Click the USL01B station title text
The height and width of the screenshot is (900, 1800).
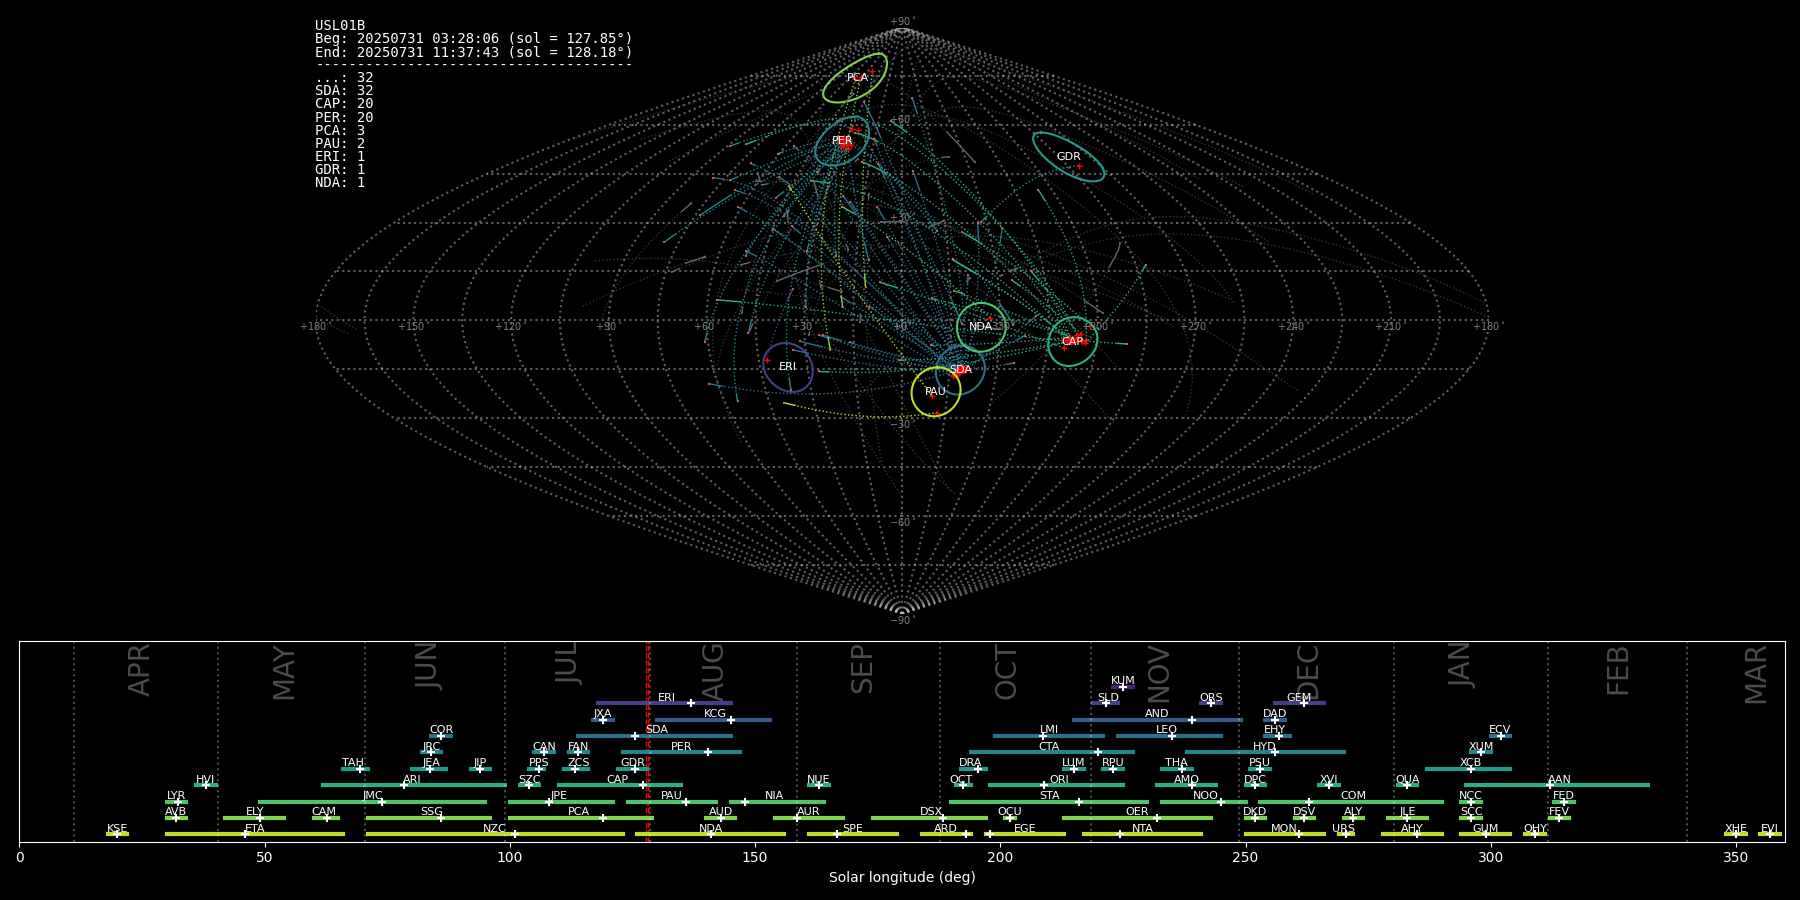[x=340, y=26]
